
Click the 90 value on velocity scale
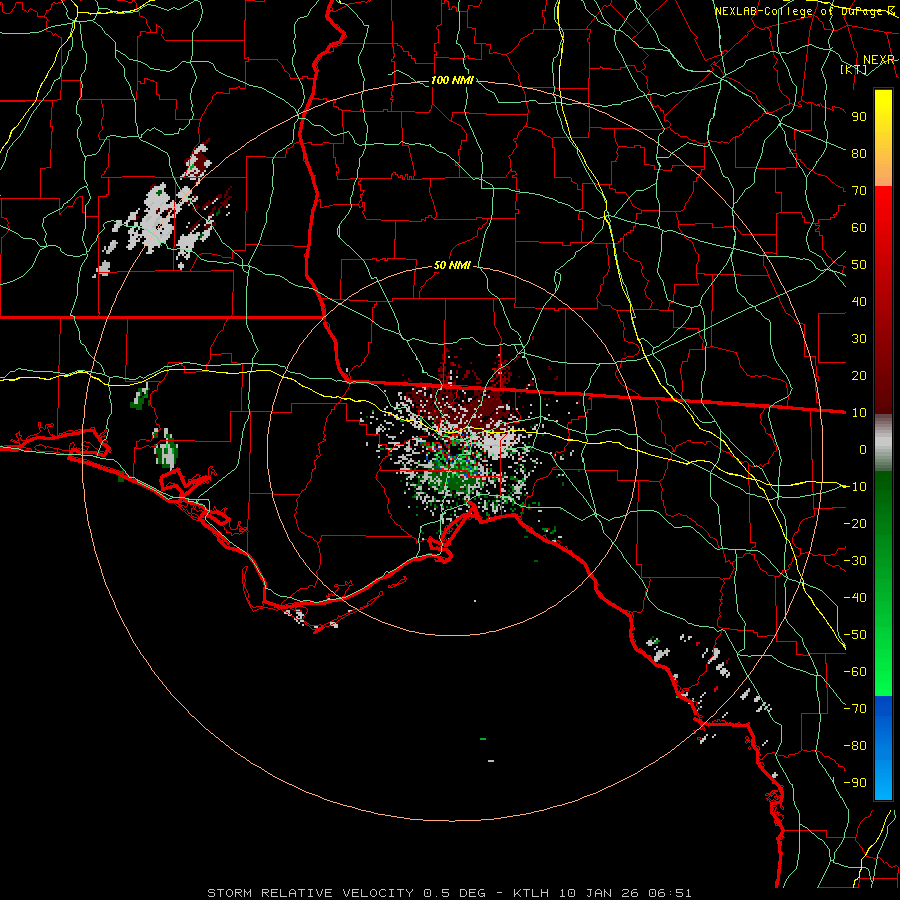[x=859, y=117]
